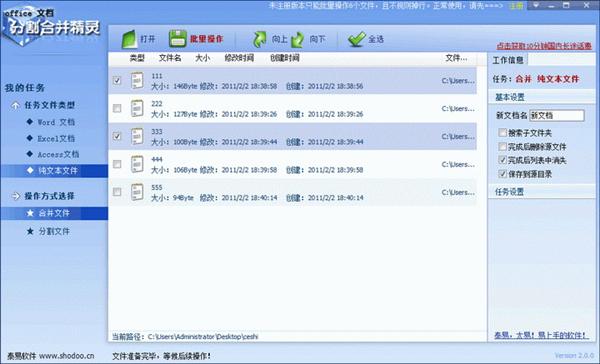Click the diamond bullet beside Excel文档
The image size is (600, 364).
[x=29, y=138]
